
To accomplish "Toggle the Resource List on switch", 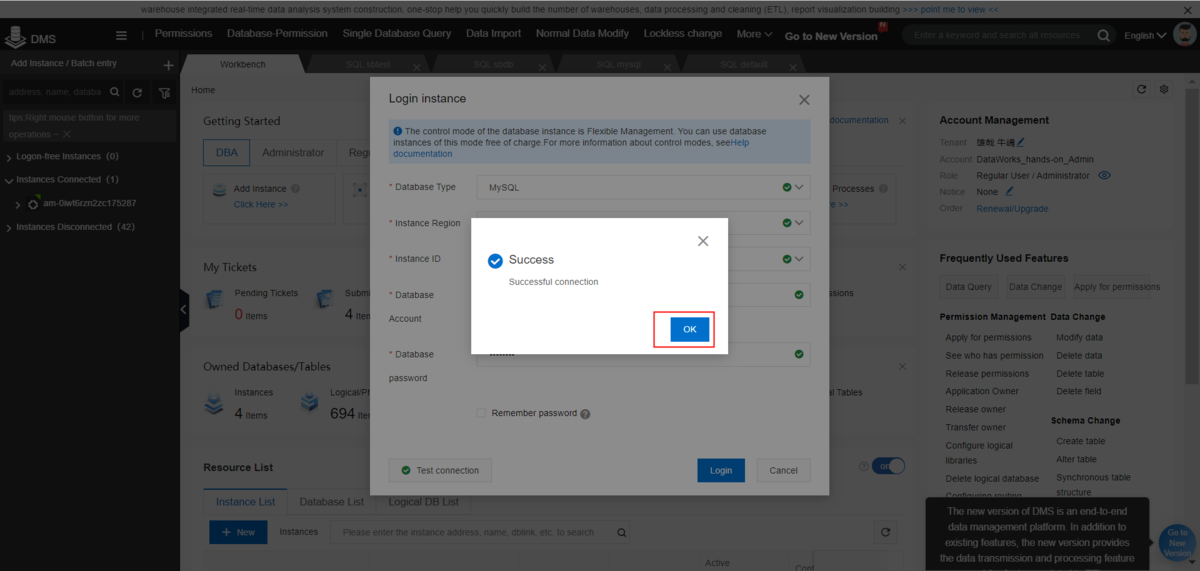I will [888, 466].
